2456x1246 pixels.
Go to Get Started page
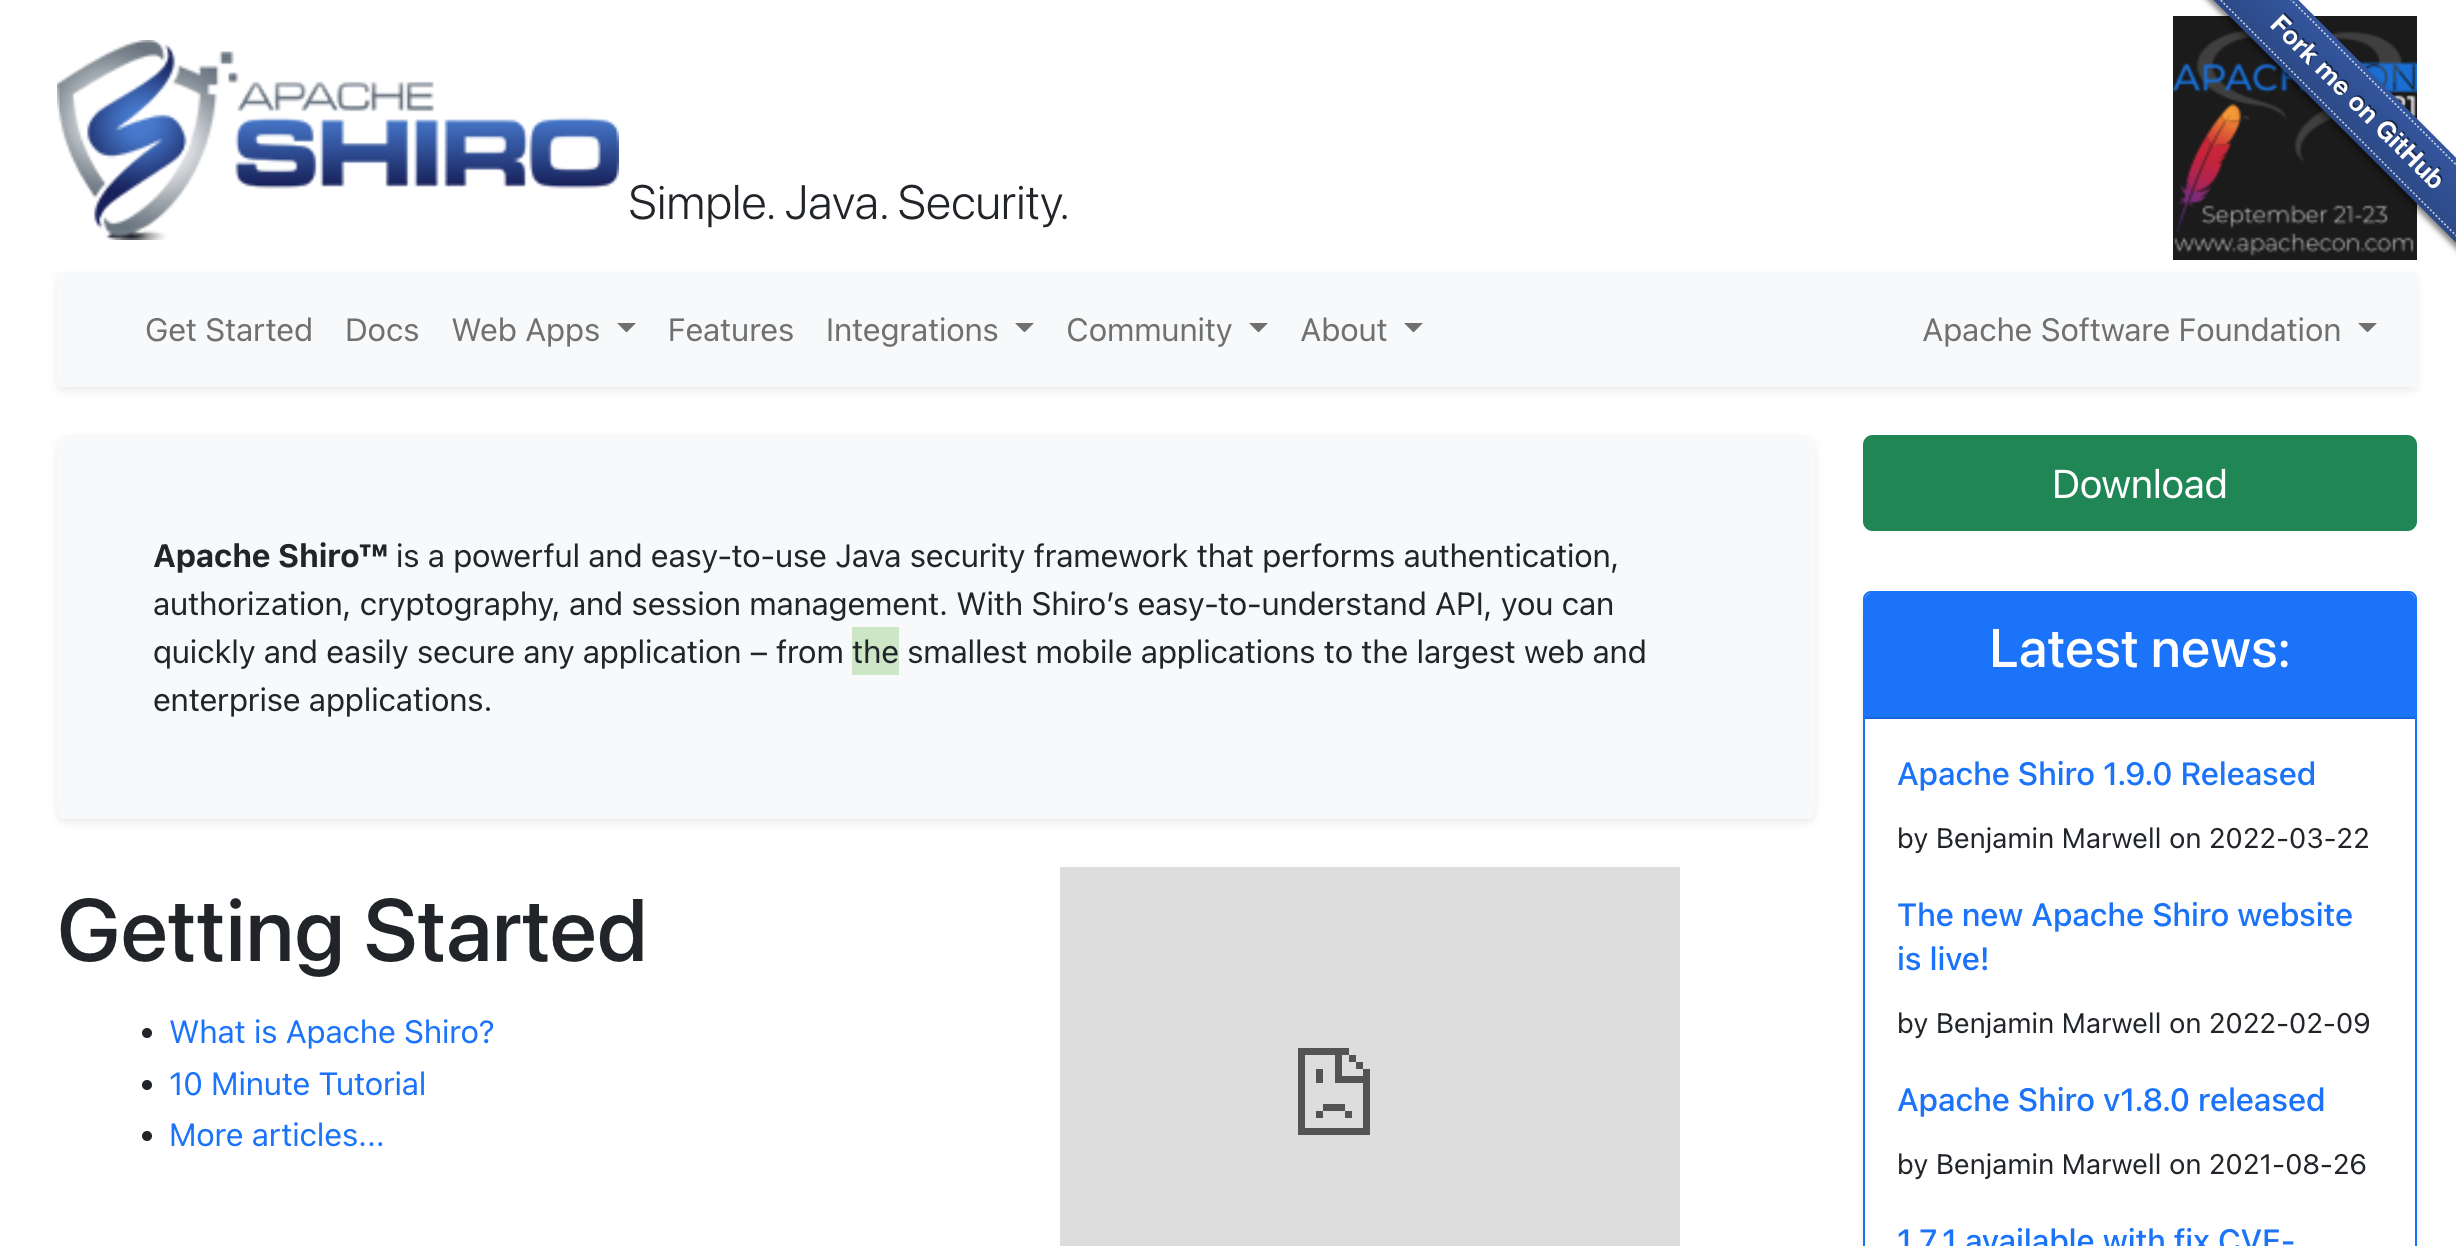tap(228, 330)
